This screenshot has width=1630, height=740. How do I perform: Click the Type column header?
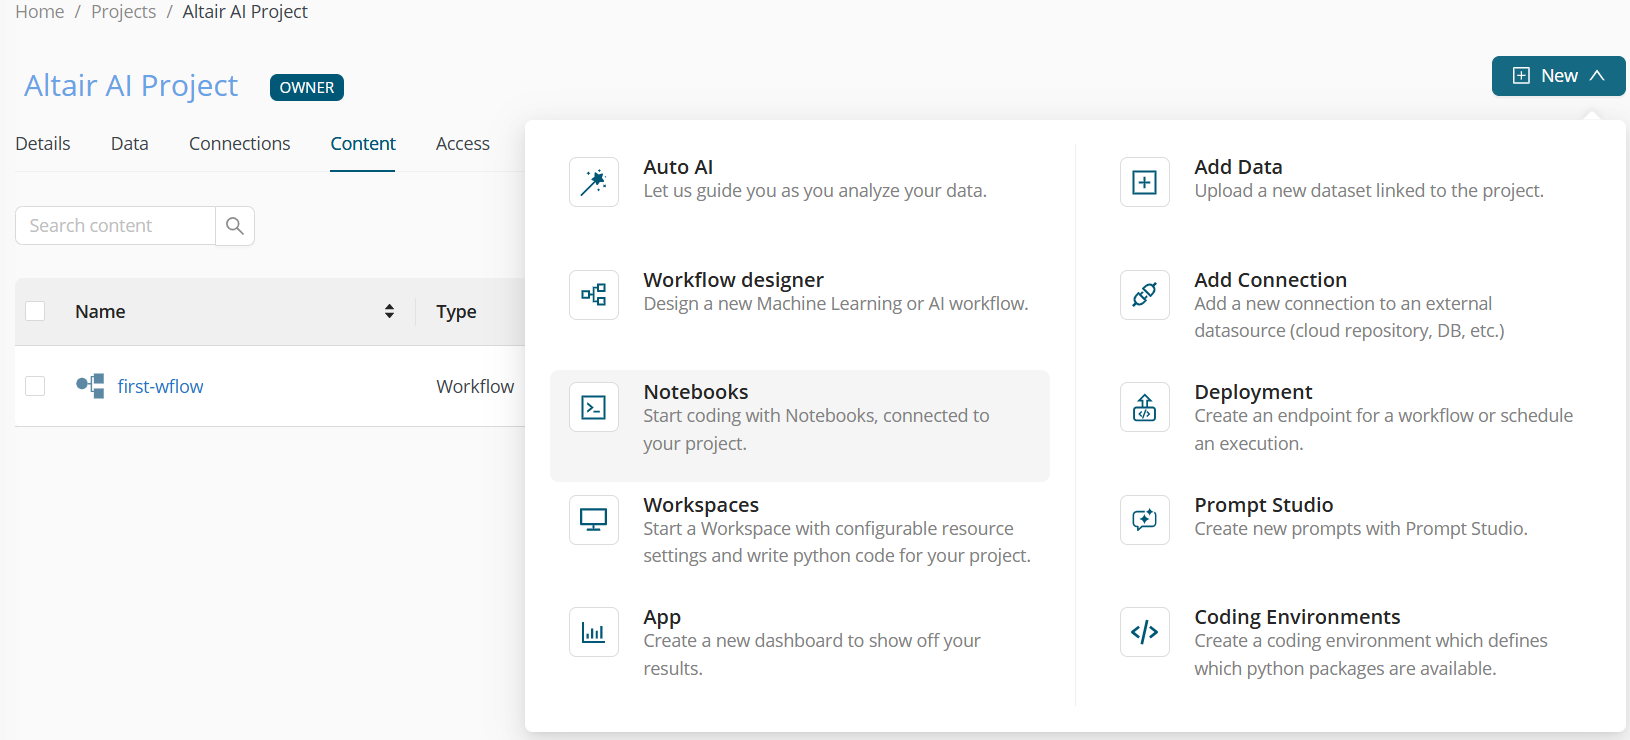point(456,312)
